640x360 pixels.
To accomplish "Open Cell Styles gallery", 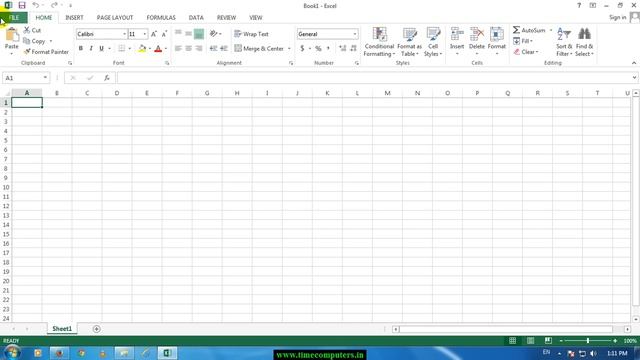I will point(433,42).
